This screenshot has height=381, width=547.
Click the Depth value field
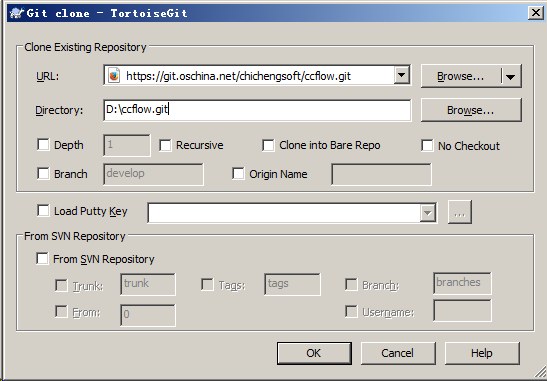pyautogui.click(x=127, y=145)
